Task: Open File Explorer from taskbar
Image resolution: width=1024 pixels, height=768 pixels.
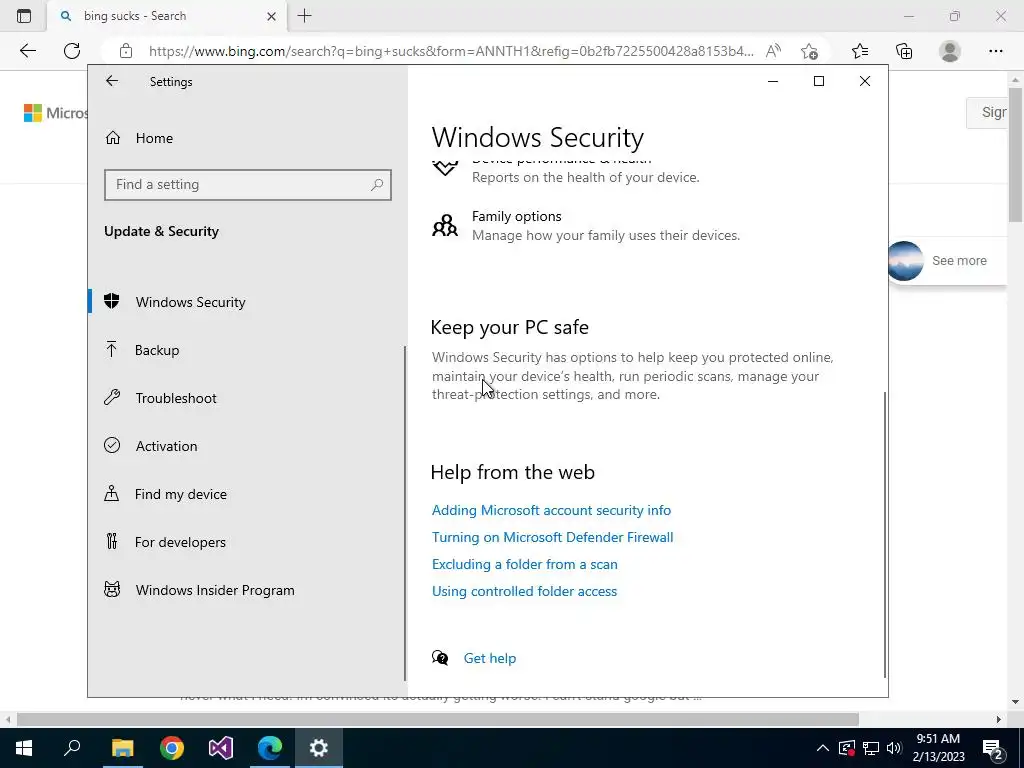Action: [122, 748]
